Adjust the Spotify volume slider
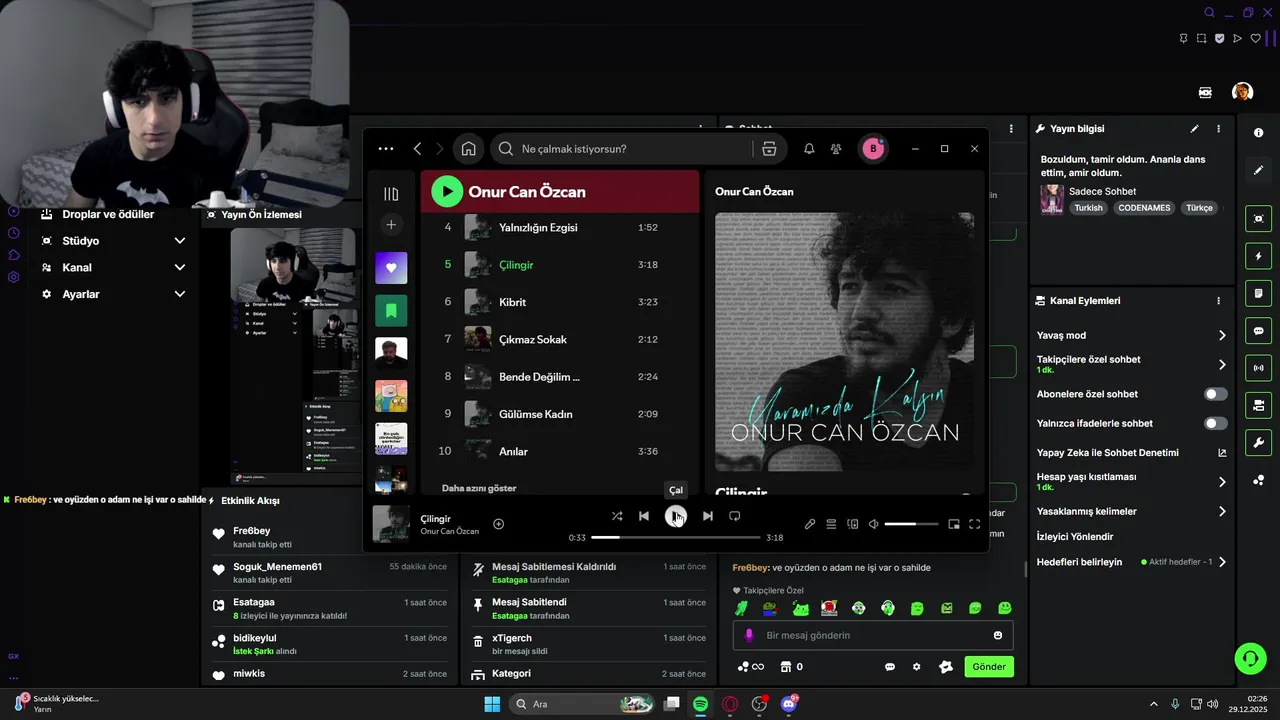This screenshot has height=720, width=1280. [x=912, y=524]
